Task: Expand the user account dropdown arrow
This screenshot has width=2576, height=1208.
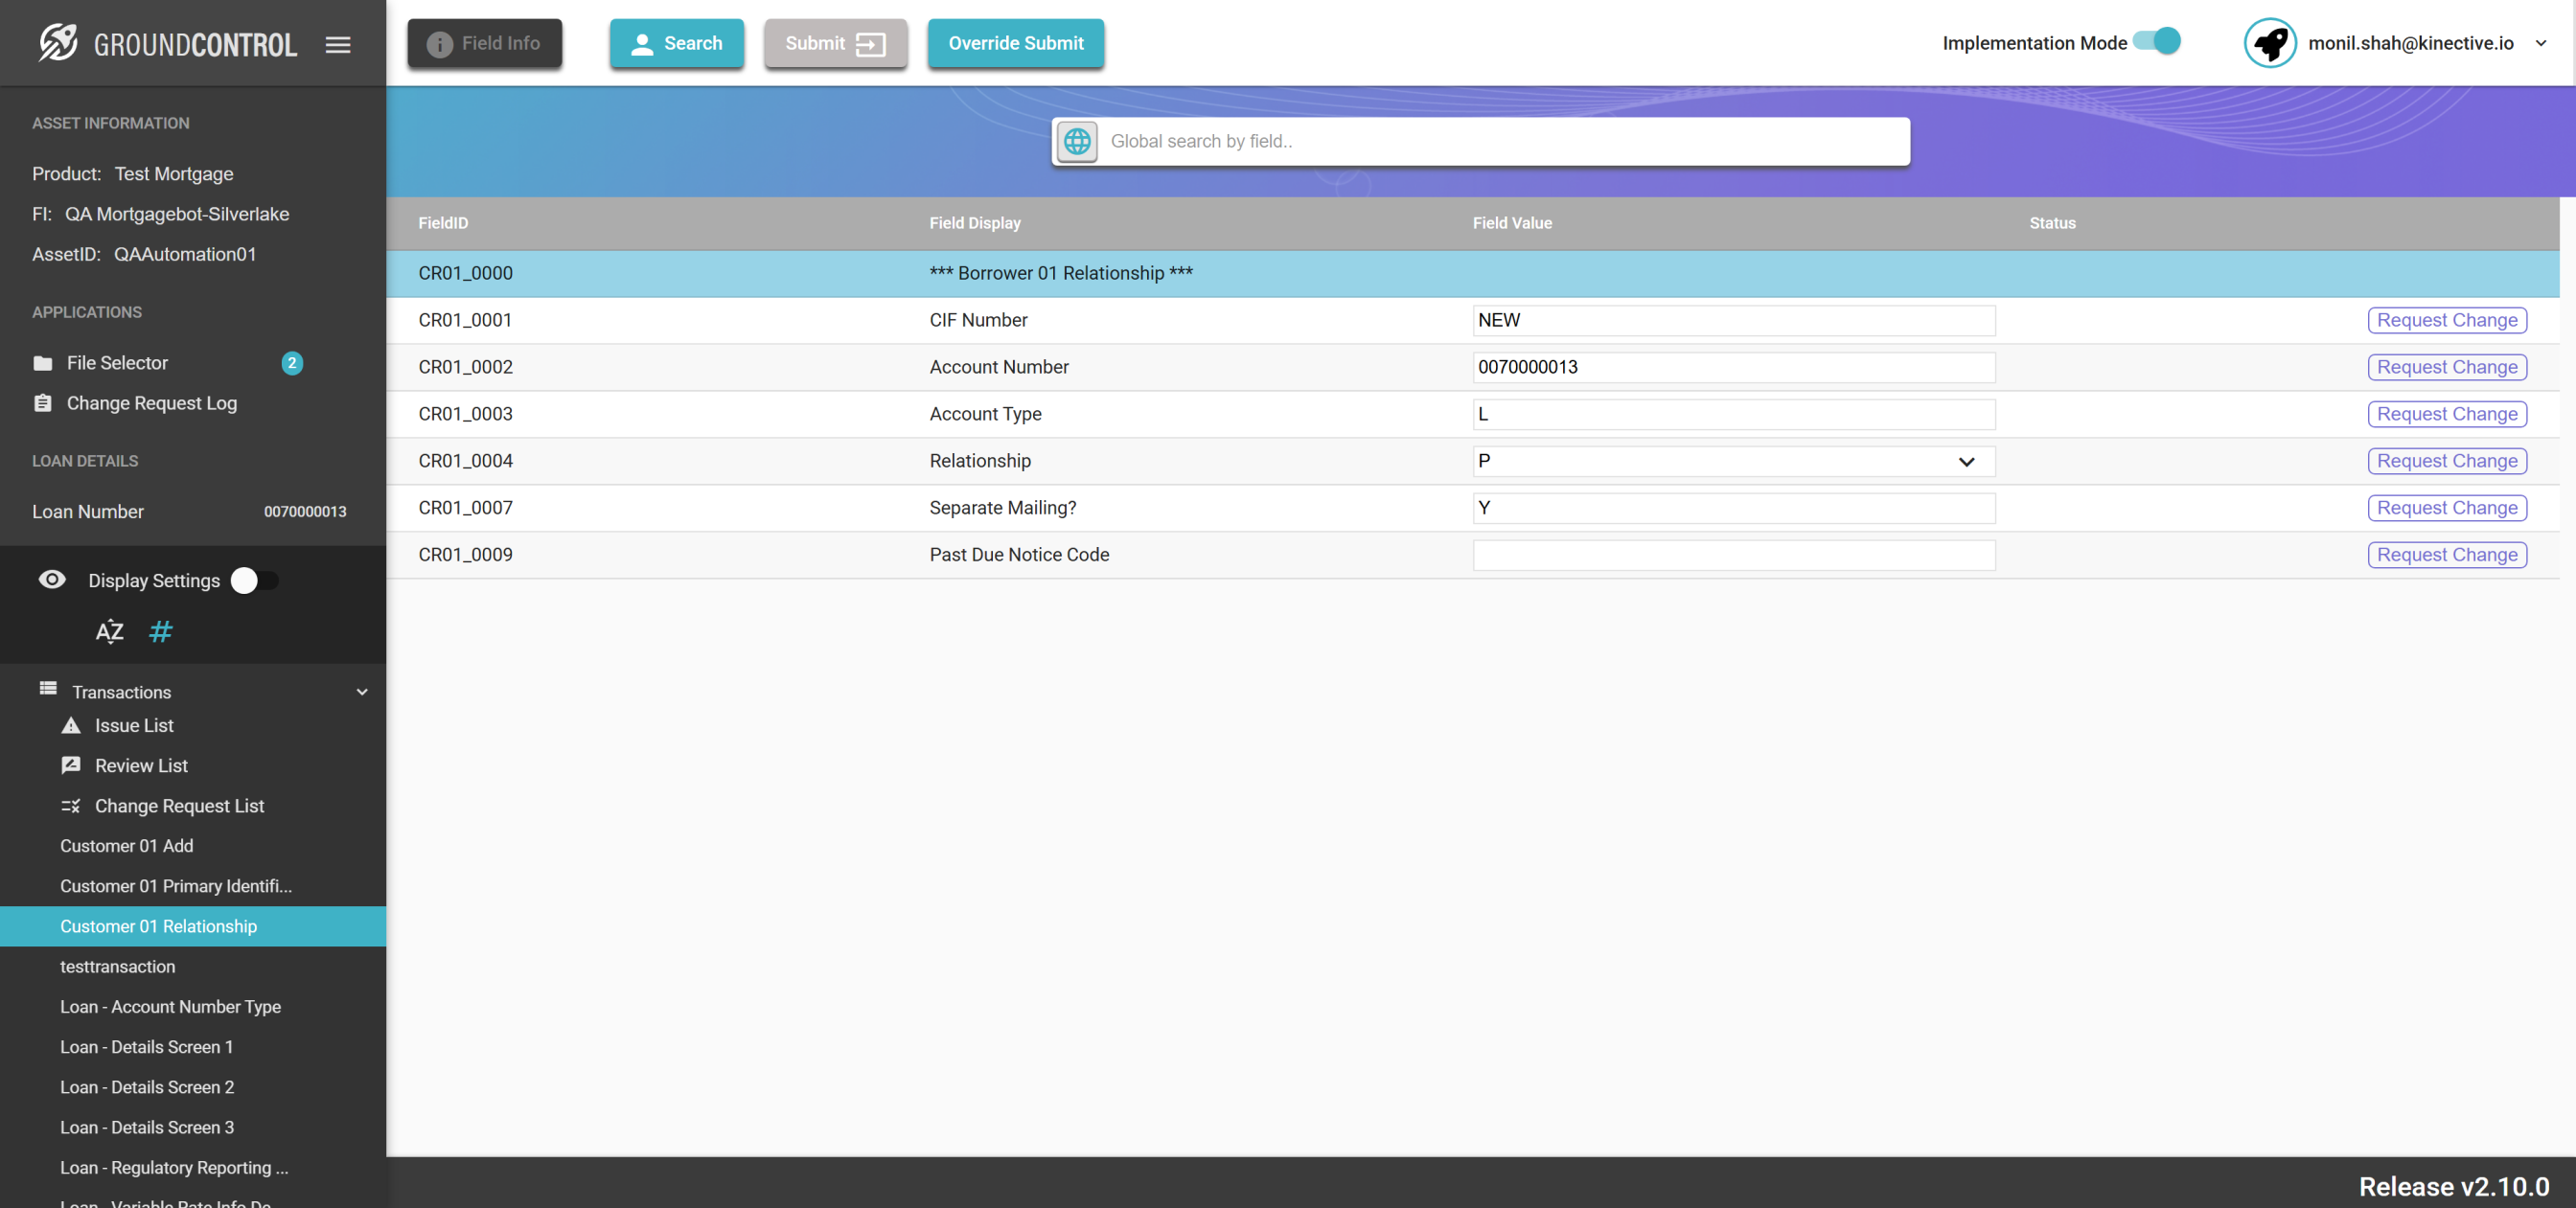Action: [x=2540, y=43]
